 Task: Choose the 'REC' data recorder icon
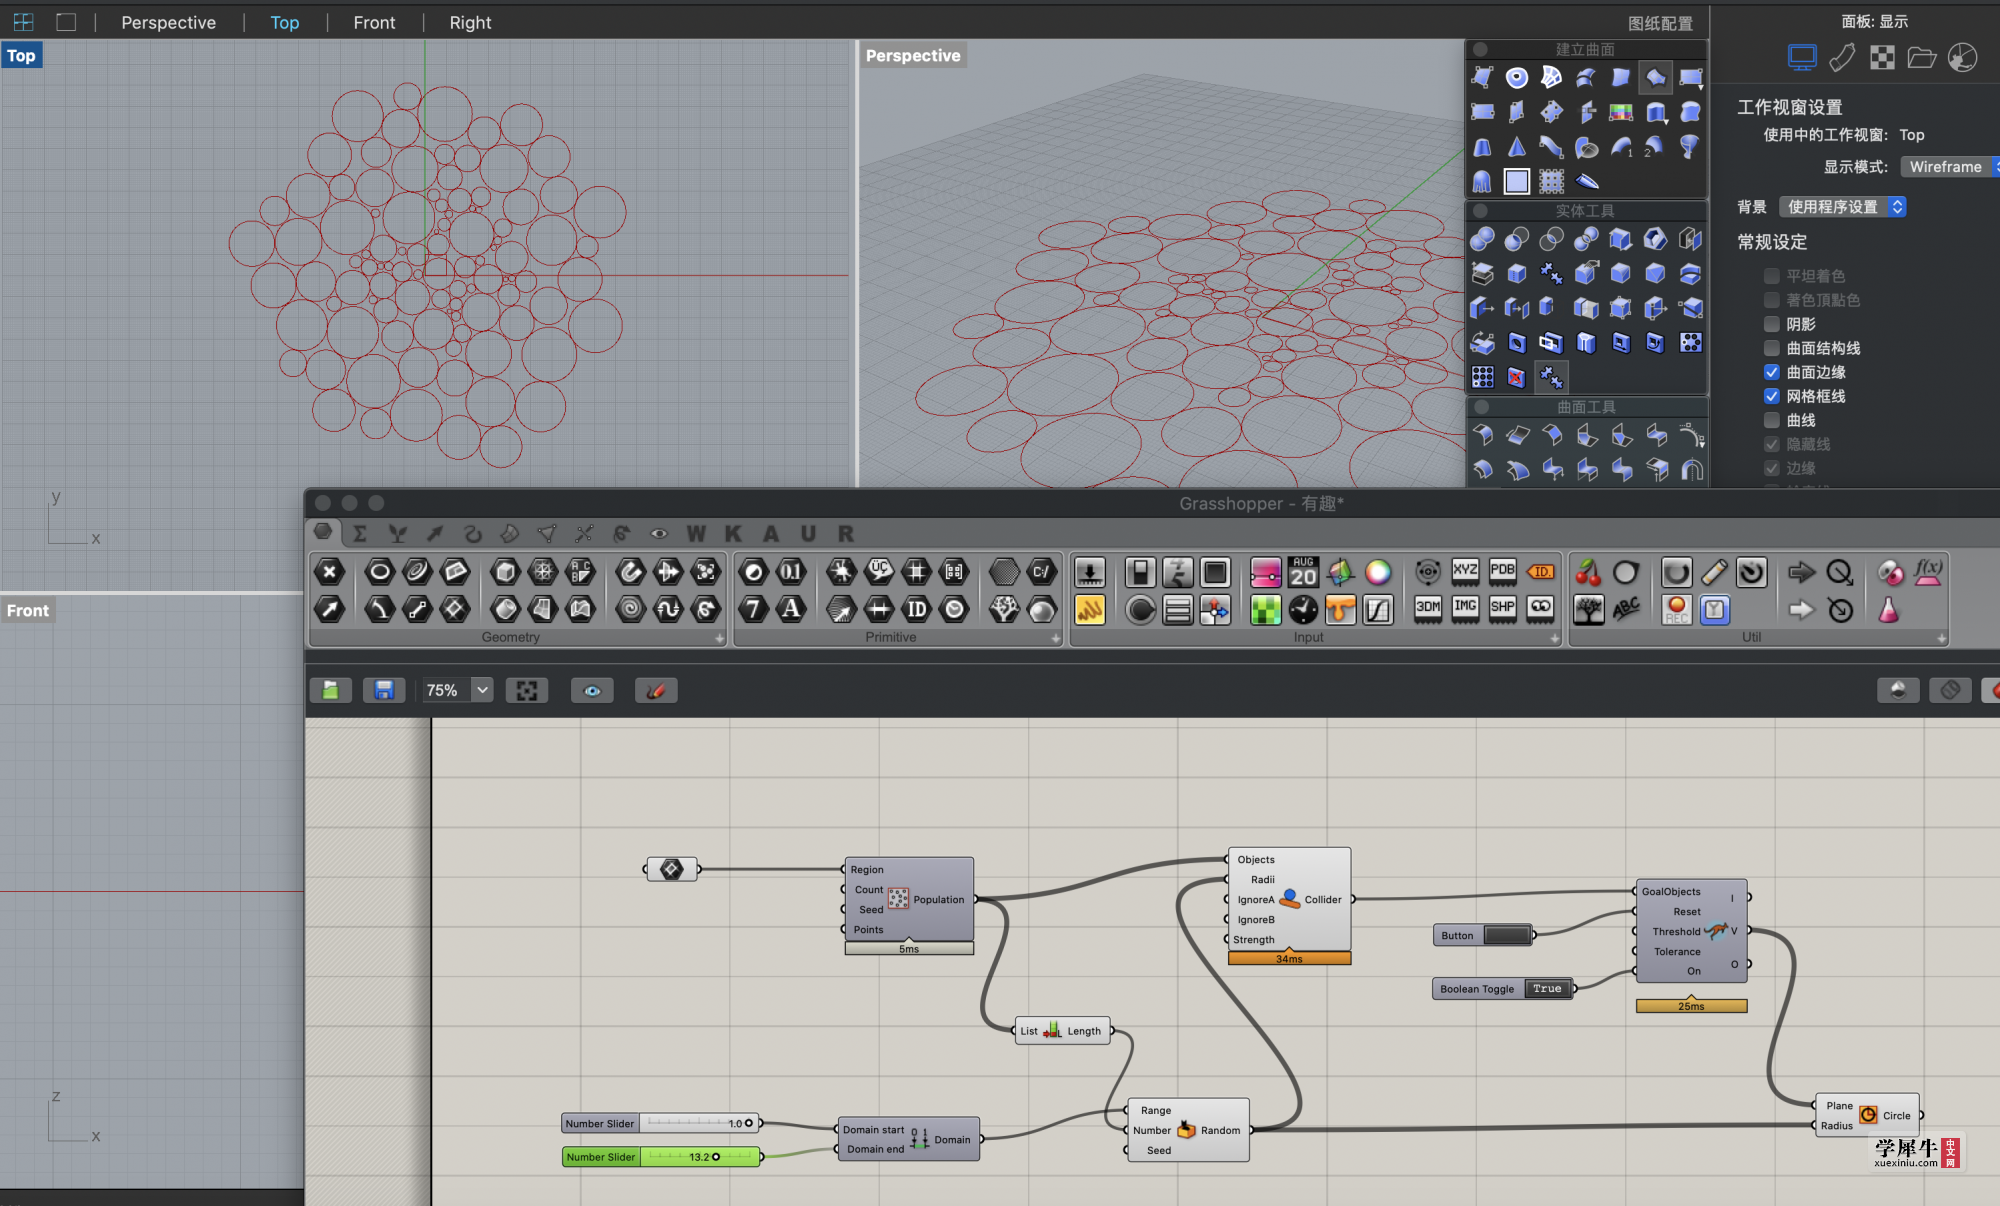[x=1677, y=608]
